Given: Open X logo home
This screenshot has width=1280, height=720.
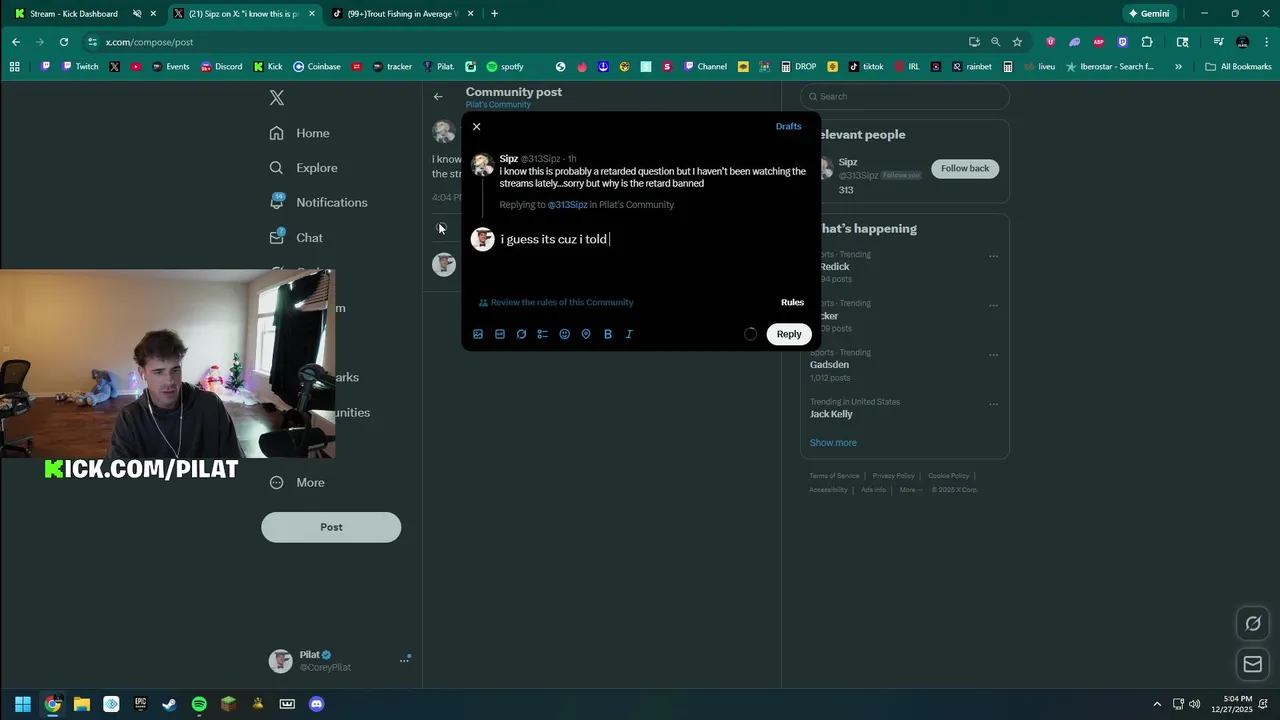Looking at the screenshot, I should [277, 98].
